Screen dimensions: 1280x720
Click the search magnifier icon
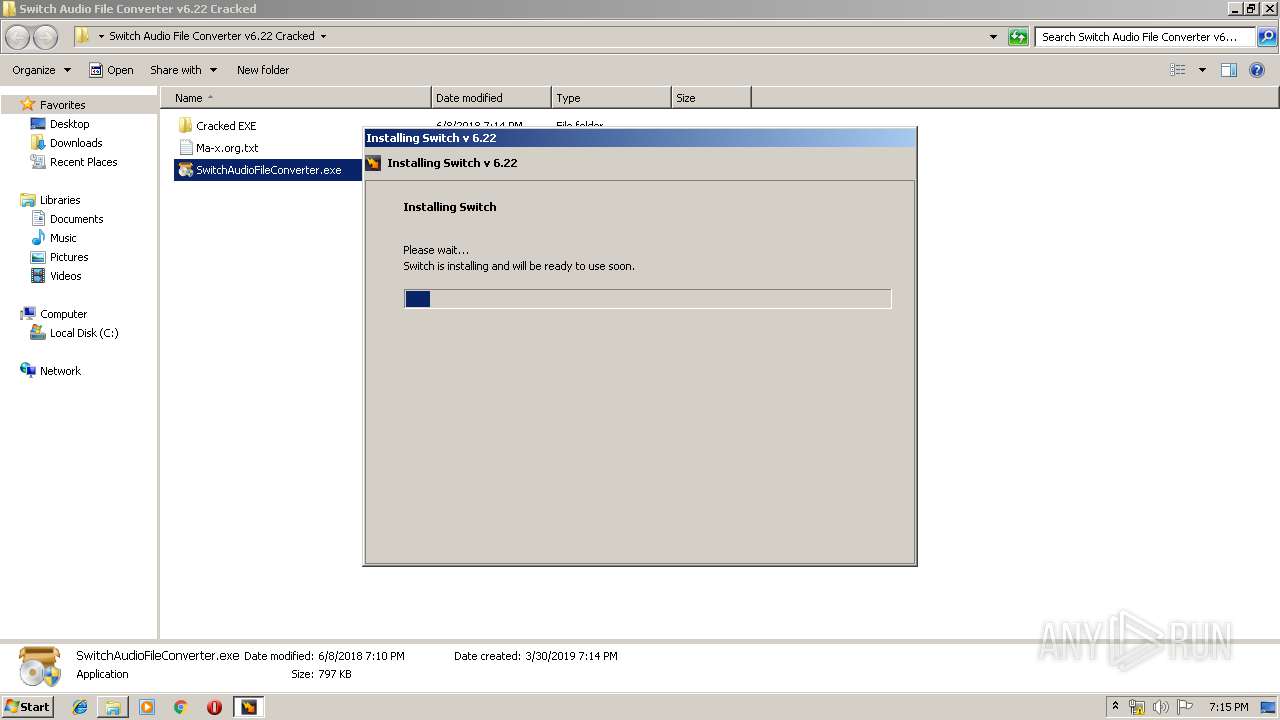(x=1266, y=37)
